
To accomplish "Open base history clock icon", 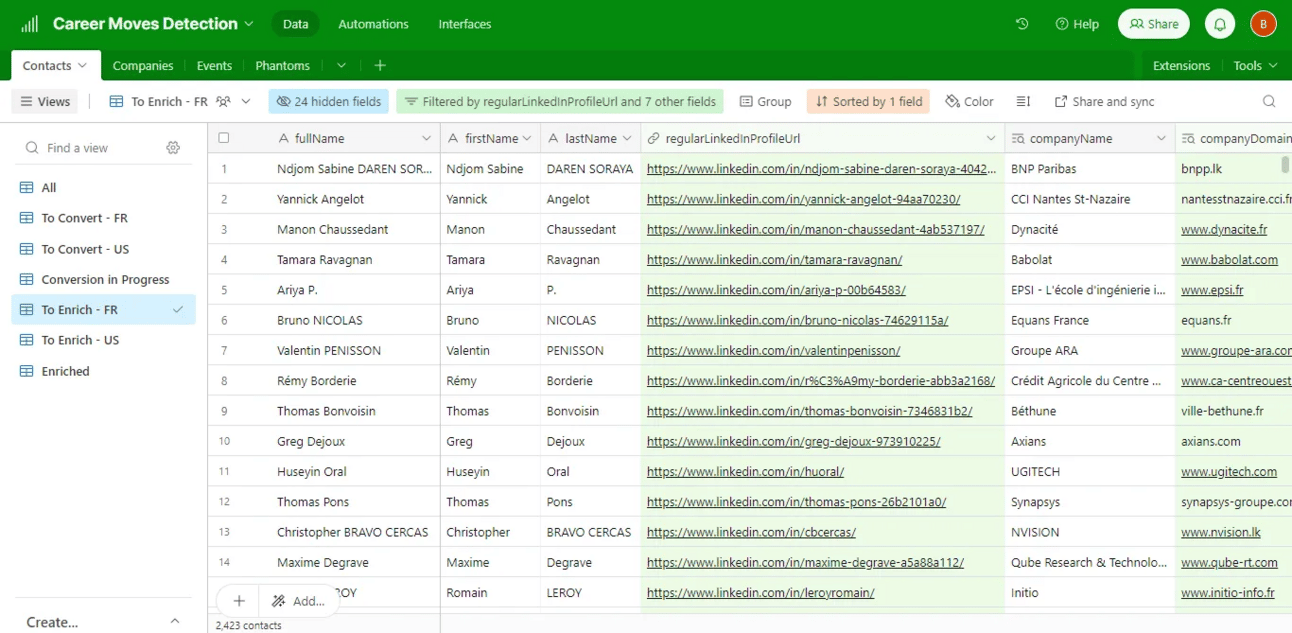I will click(1022, 24).
